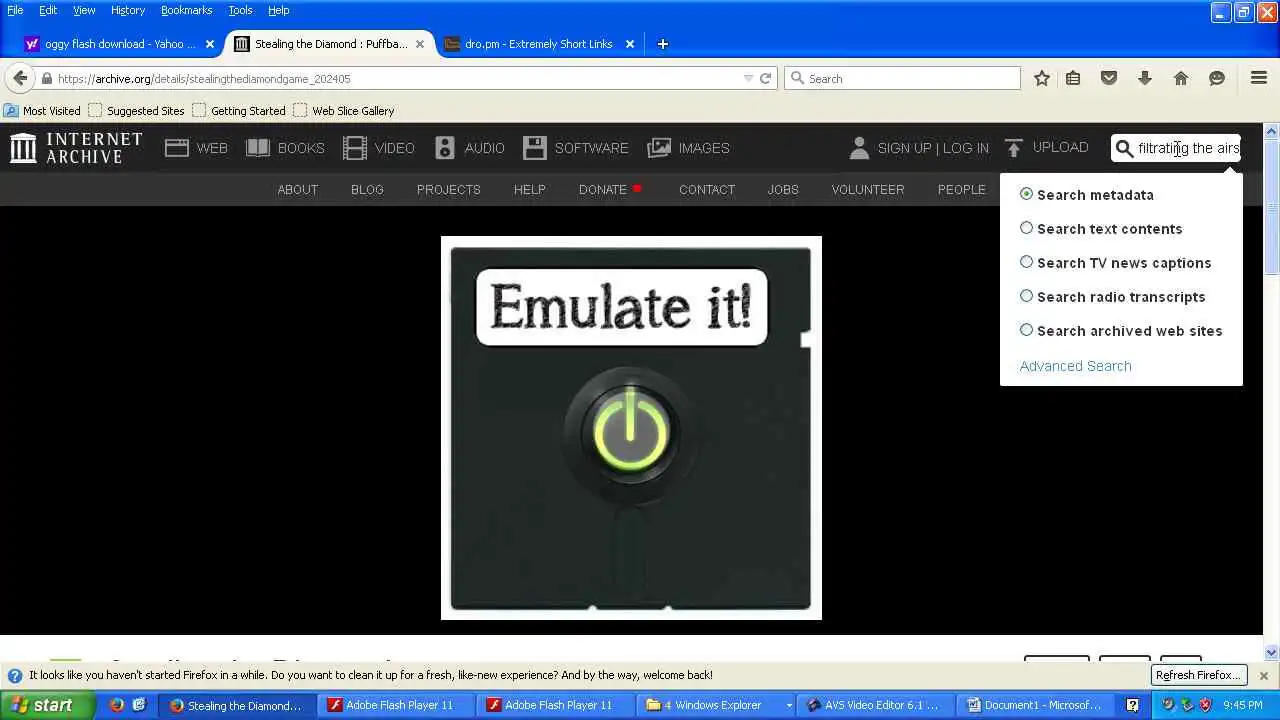
Task: Click the scrollbar down arrow
Action: [1271, 652]
